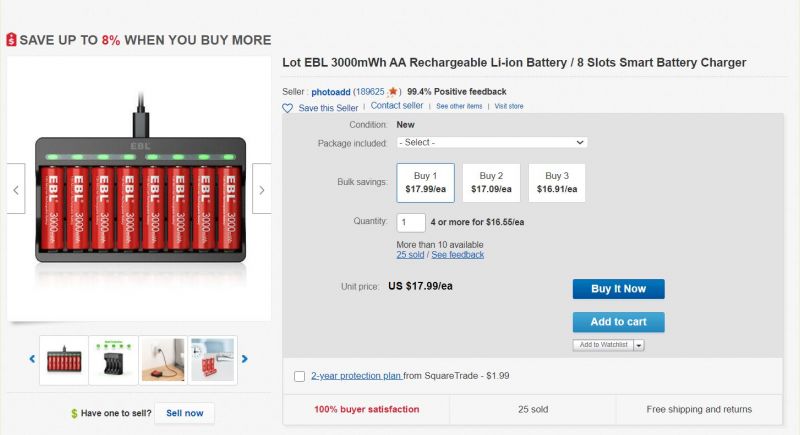The image size is (800, 435).
Task: Select the Buy 2 at $17.09/ea option
Action: point(491,183)
